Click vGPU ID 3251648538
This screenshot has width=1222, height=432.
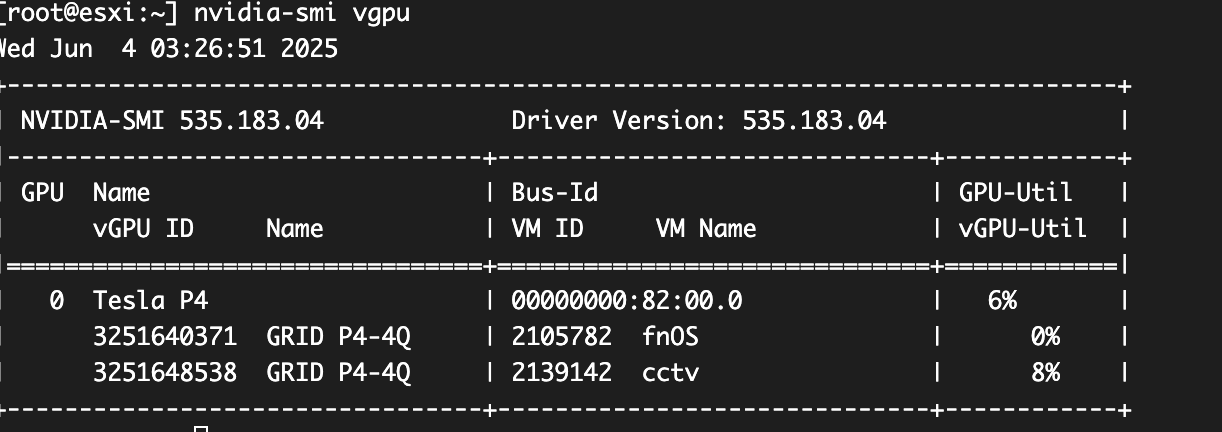165,372
